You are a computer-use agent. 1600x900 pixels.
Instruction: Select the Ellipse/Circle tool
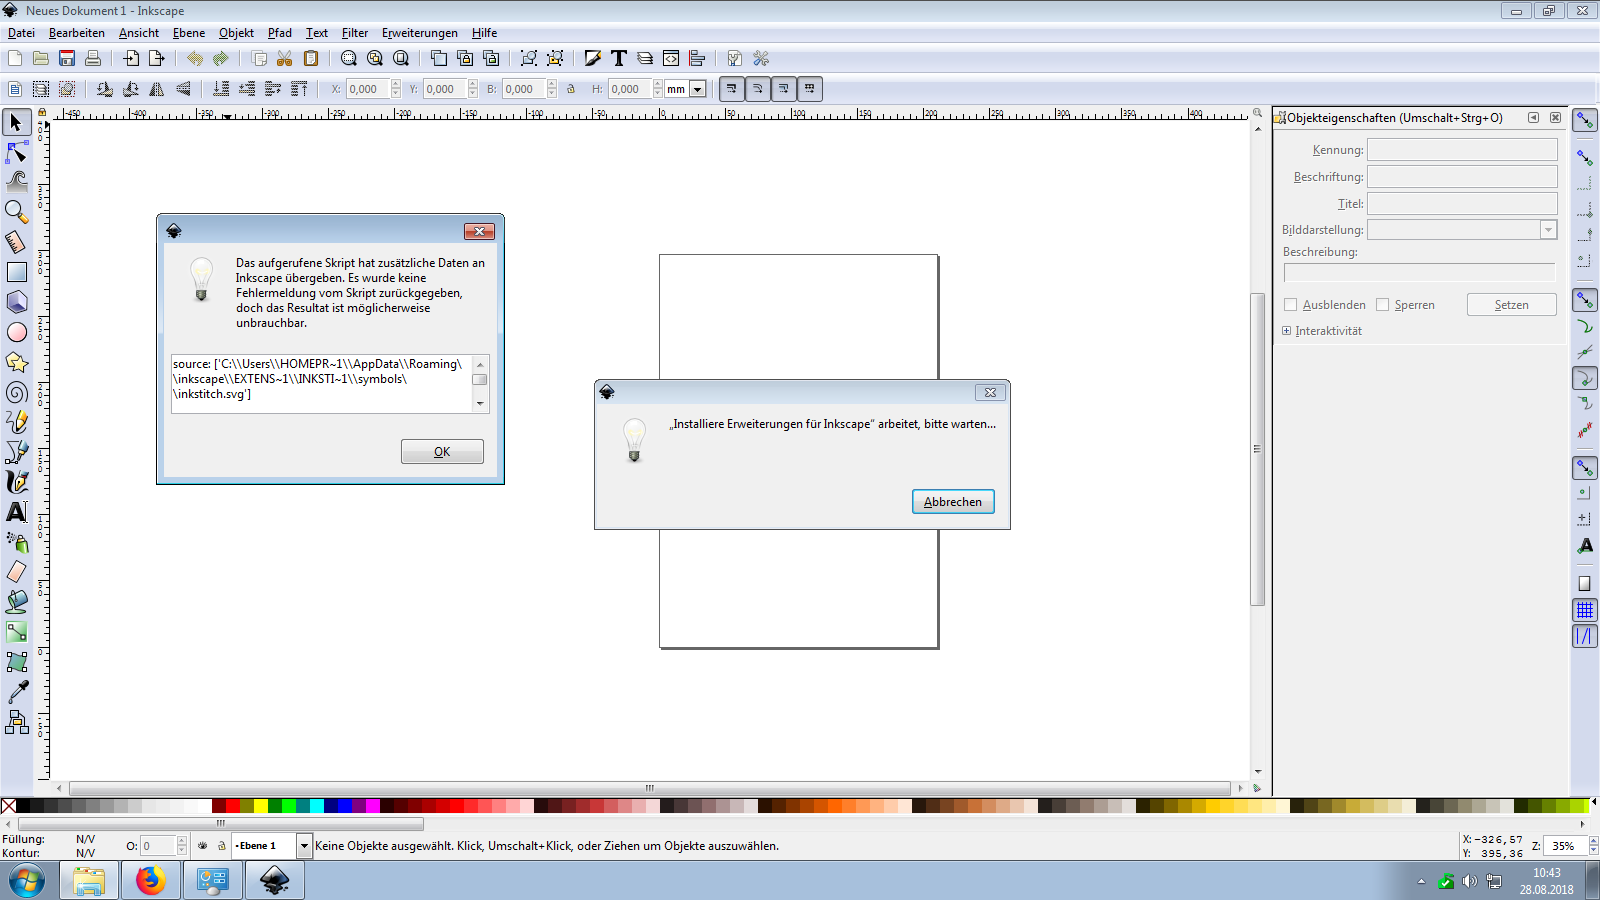16,332
